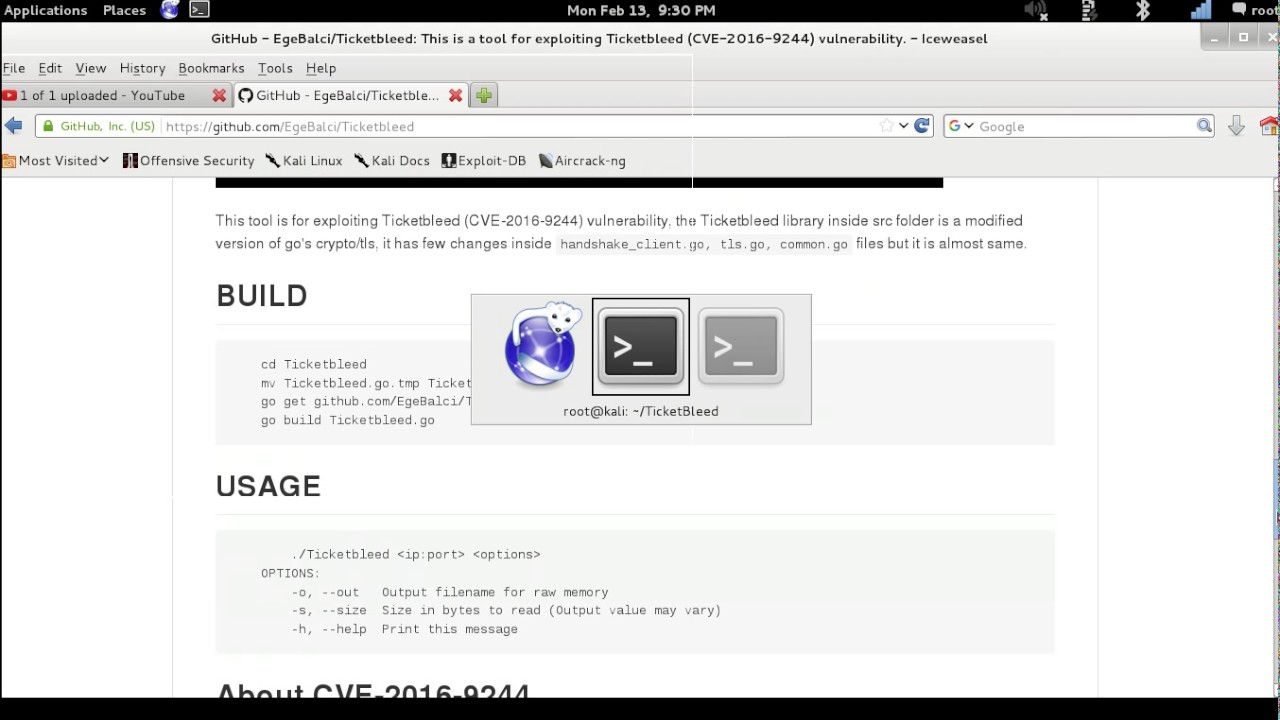Click the clock showing Mon Feb 13
Viewport: 1280px width, 720px height.
coord(641,10)
